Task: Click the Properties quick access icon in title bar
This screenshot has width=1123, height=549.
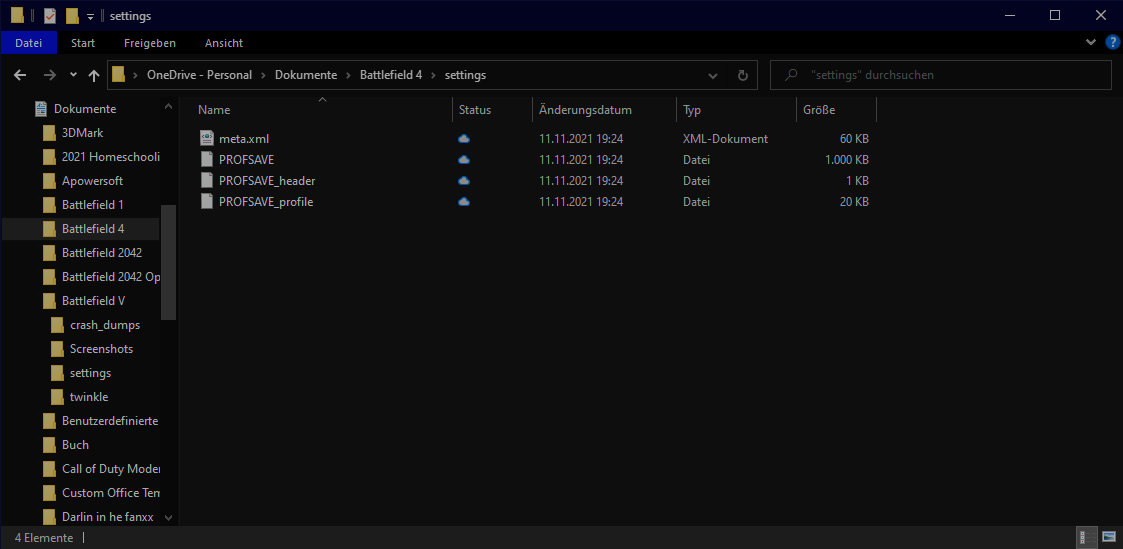Action: (49, 16)
